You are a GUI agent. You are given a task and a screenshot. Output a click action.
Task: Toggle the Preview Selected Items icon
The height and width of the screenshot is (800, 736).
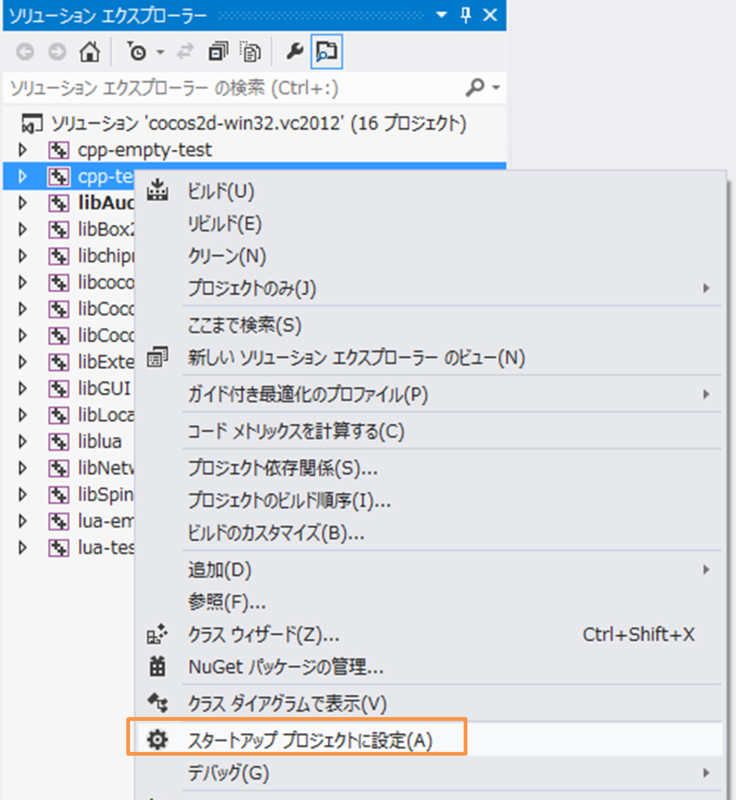[326, 52]
